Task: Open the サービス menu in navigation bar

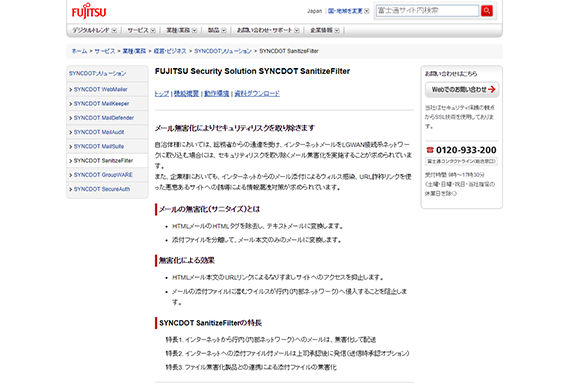Action: click(141, 30)
